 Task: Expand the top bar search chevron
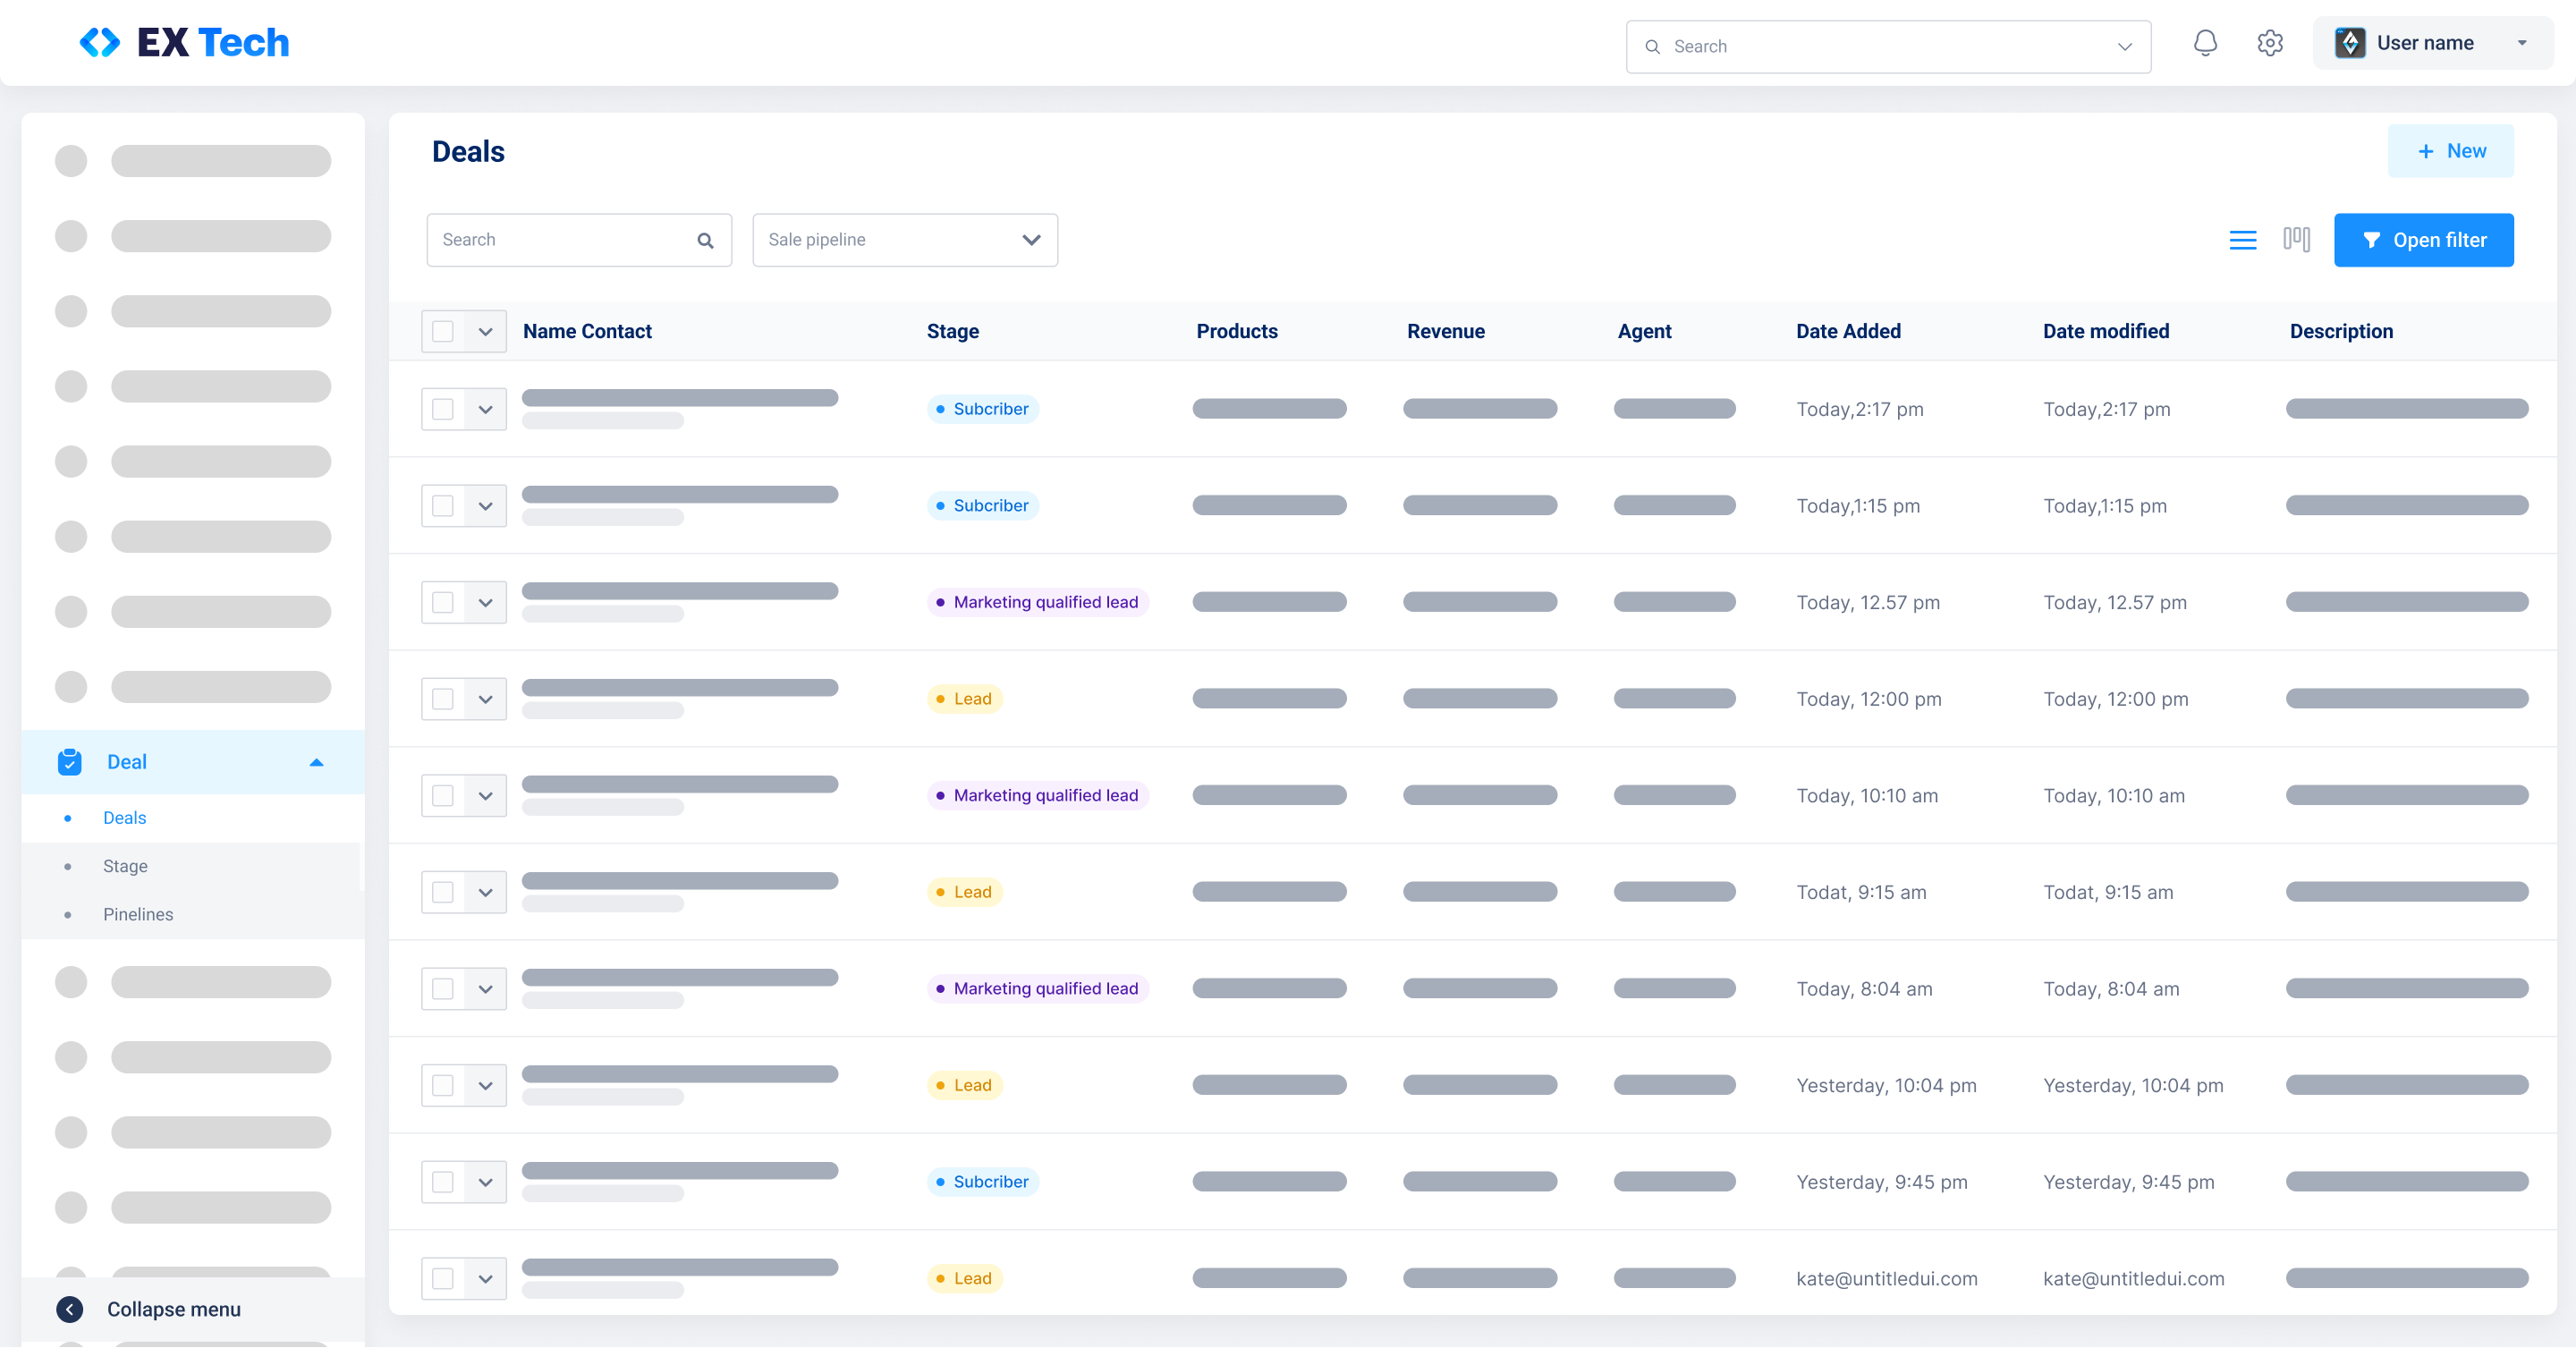2124,47
